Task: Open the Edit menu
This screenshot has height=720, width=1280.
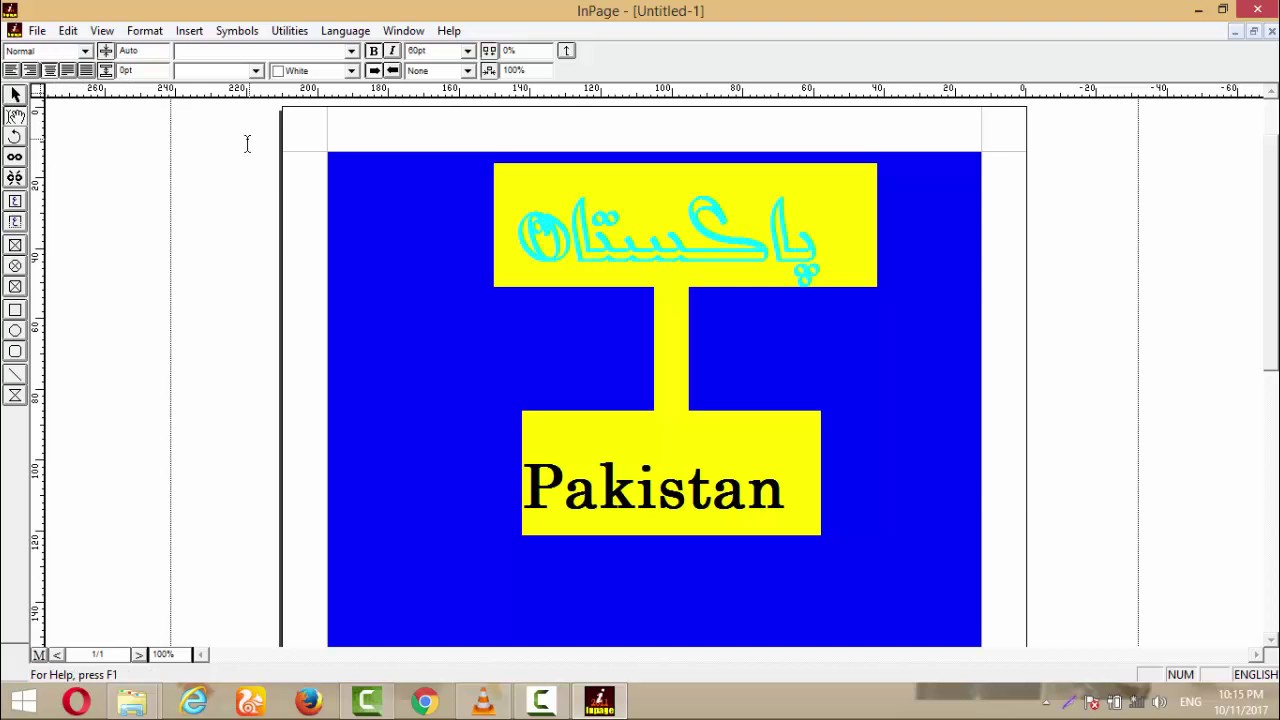Action: click(x=68, y=31)
